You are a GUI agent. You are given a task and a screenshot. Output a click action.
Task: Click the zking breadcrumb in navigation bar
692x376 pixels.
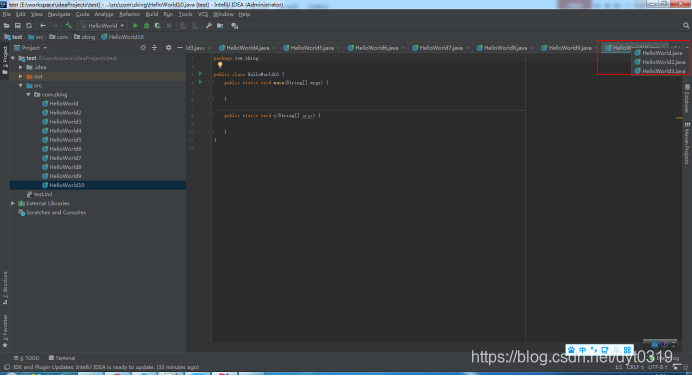pos(84,37)
